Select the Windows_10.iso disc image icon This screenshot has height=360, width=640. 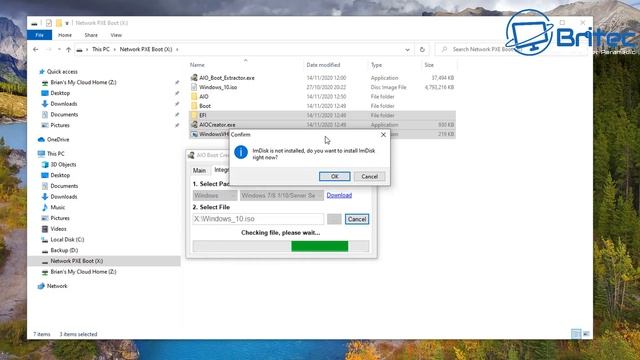194,87
